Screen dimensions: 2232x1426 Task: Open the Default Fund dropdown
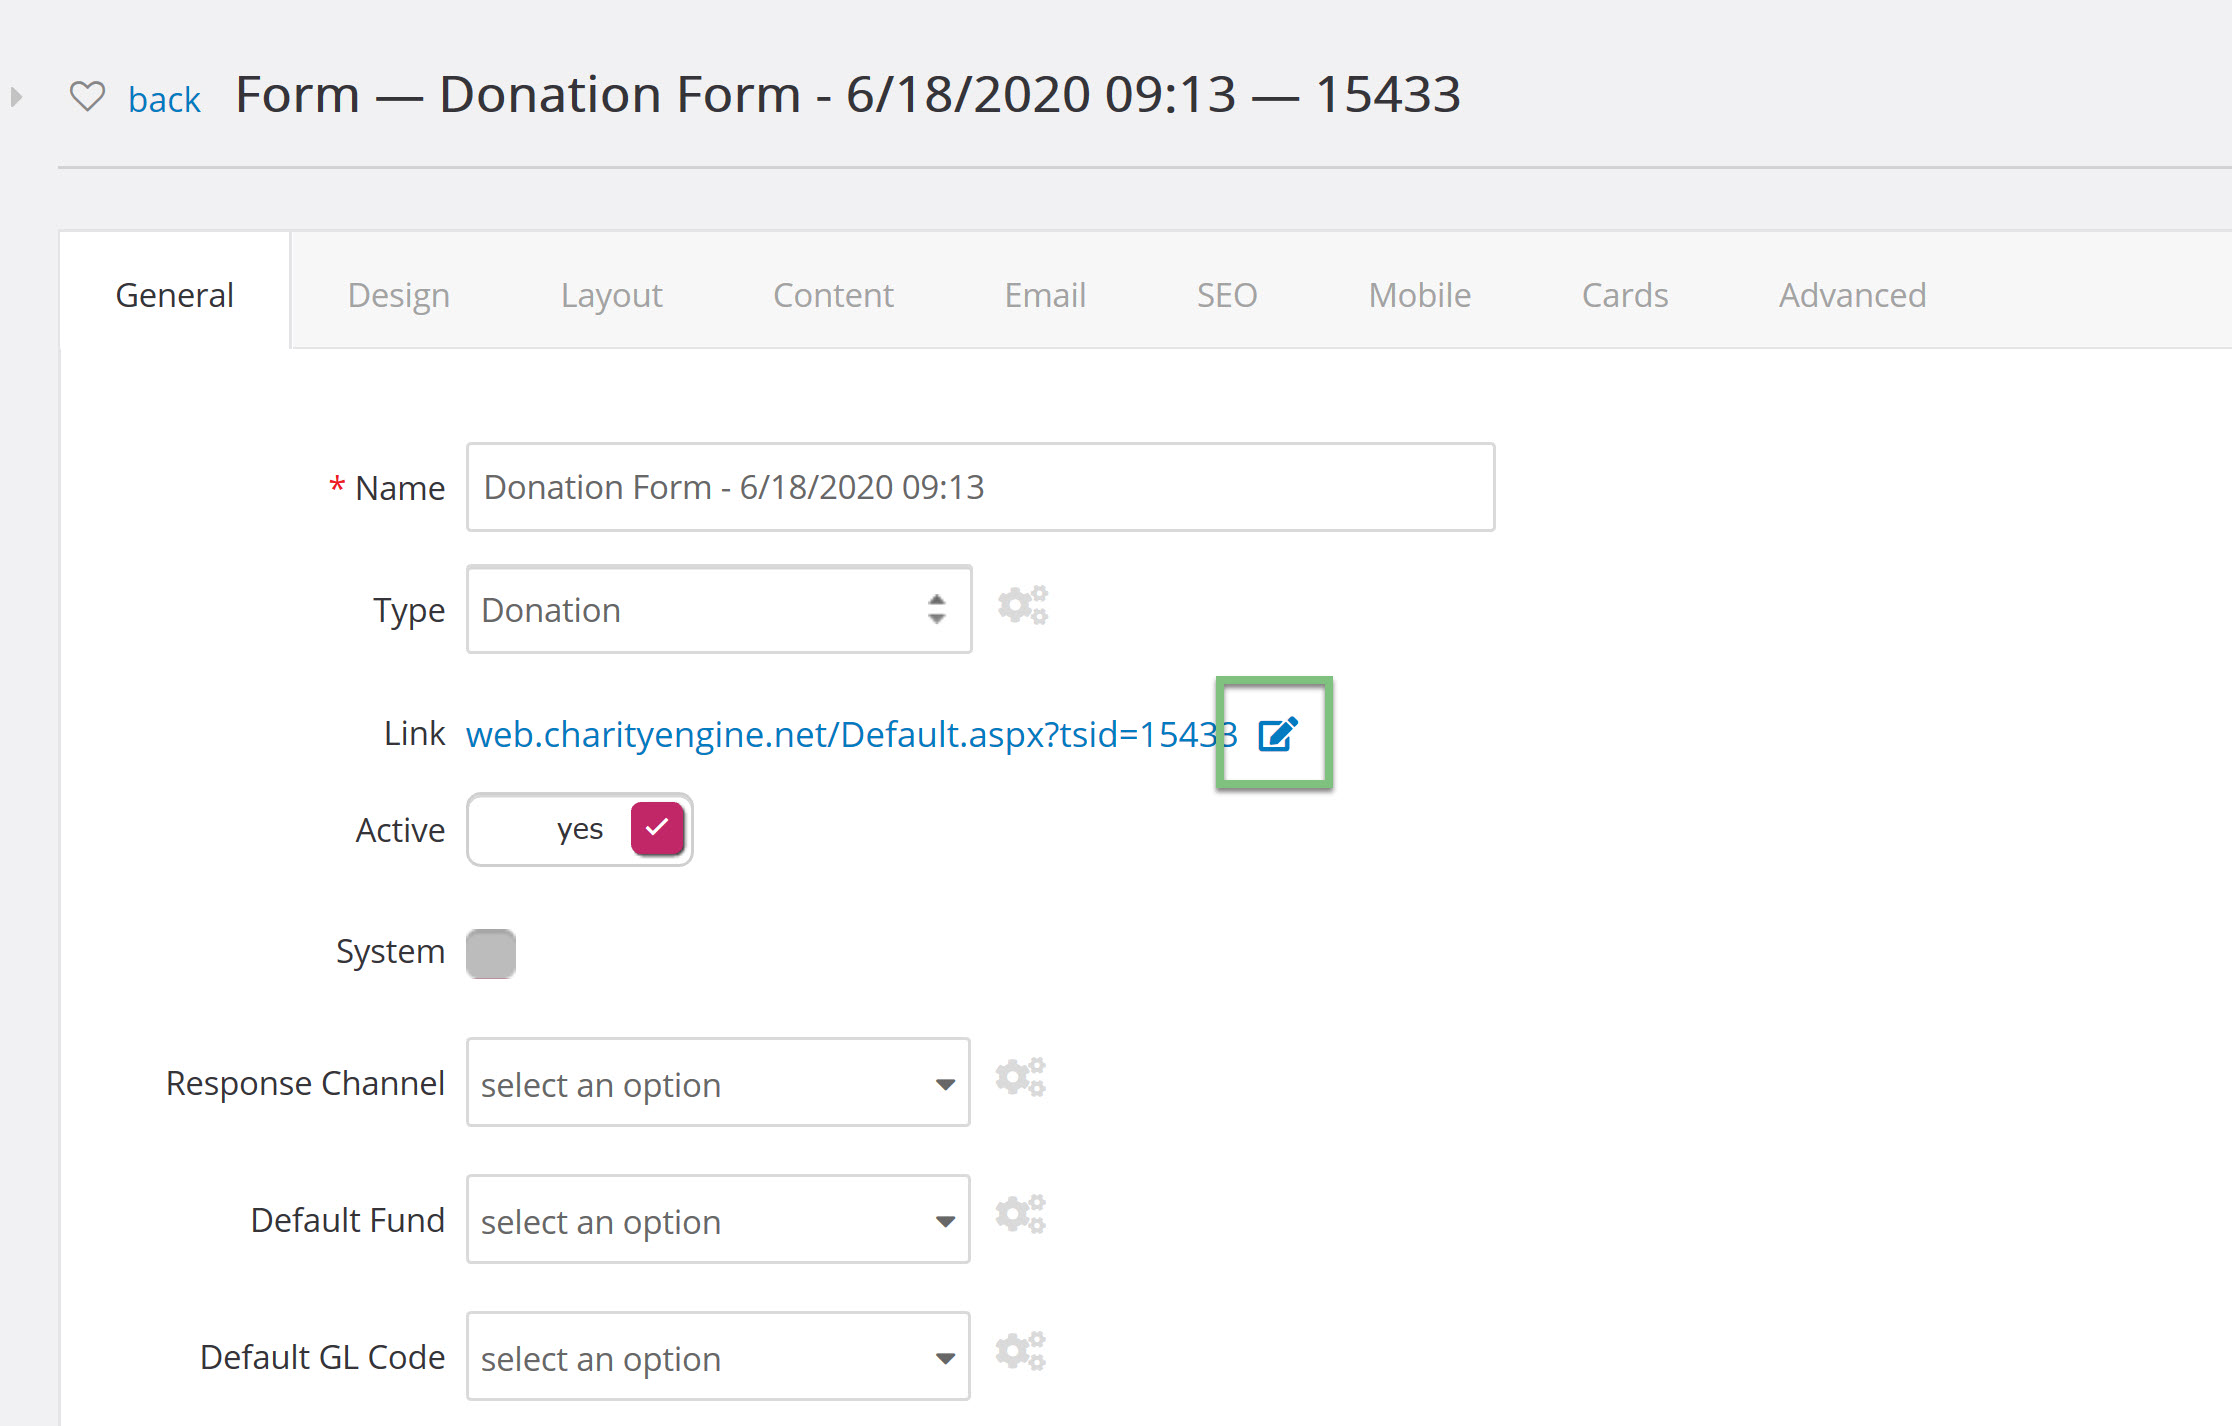(x=718, y=1220)
